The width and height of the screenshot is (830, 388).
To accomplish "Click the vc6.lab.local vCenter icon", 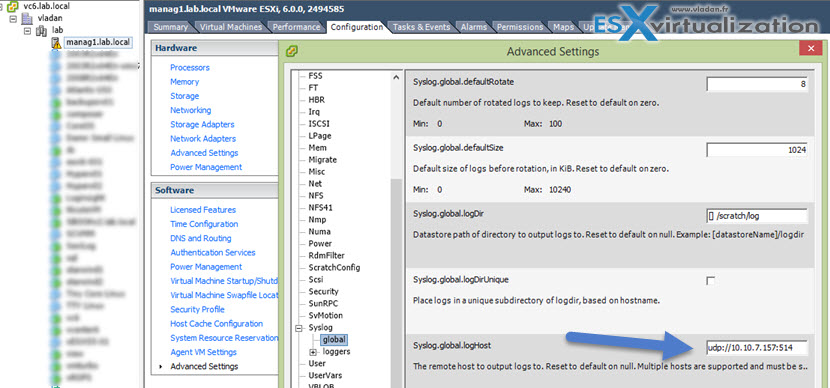I will tap(13, 6).
